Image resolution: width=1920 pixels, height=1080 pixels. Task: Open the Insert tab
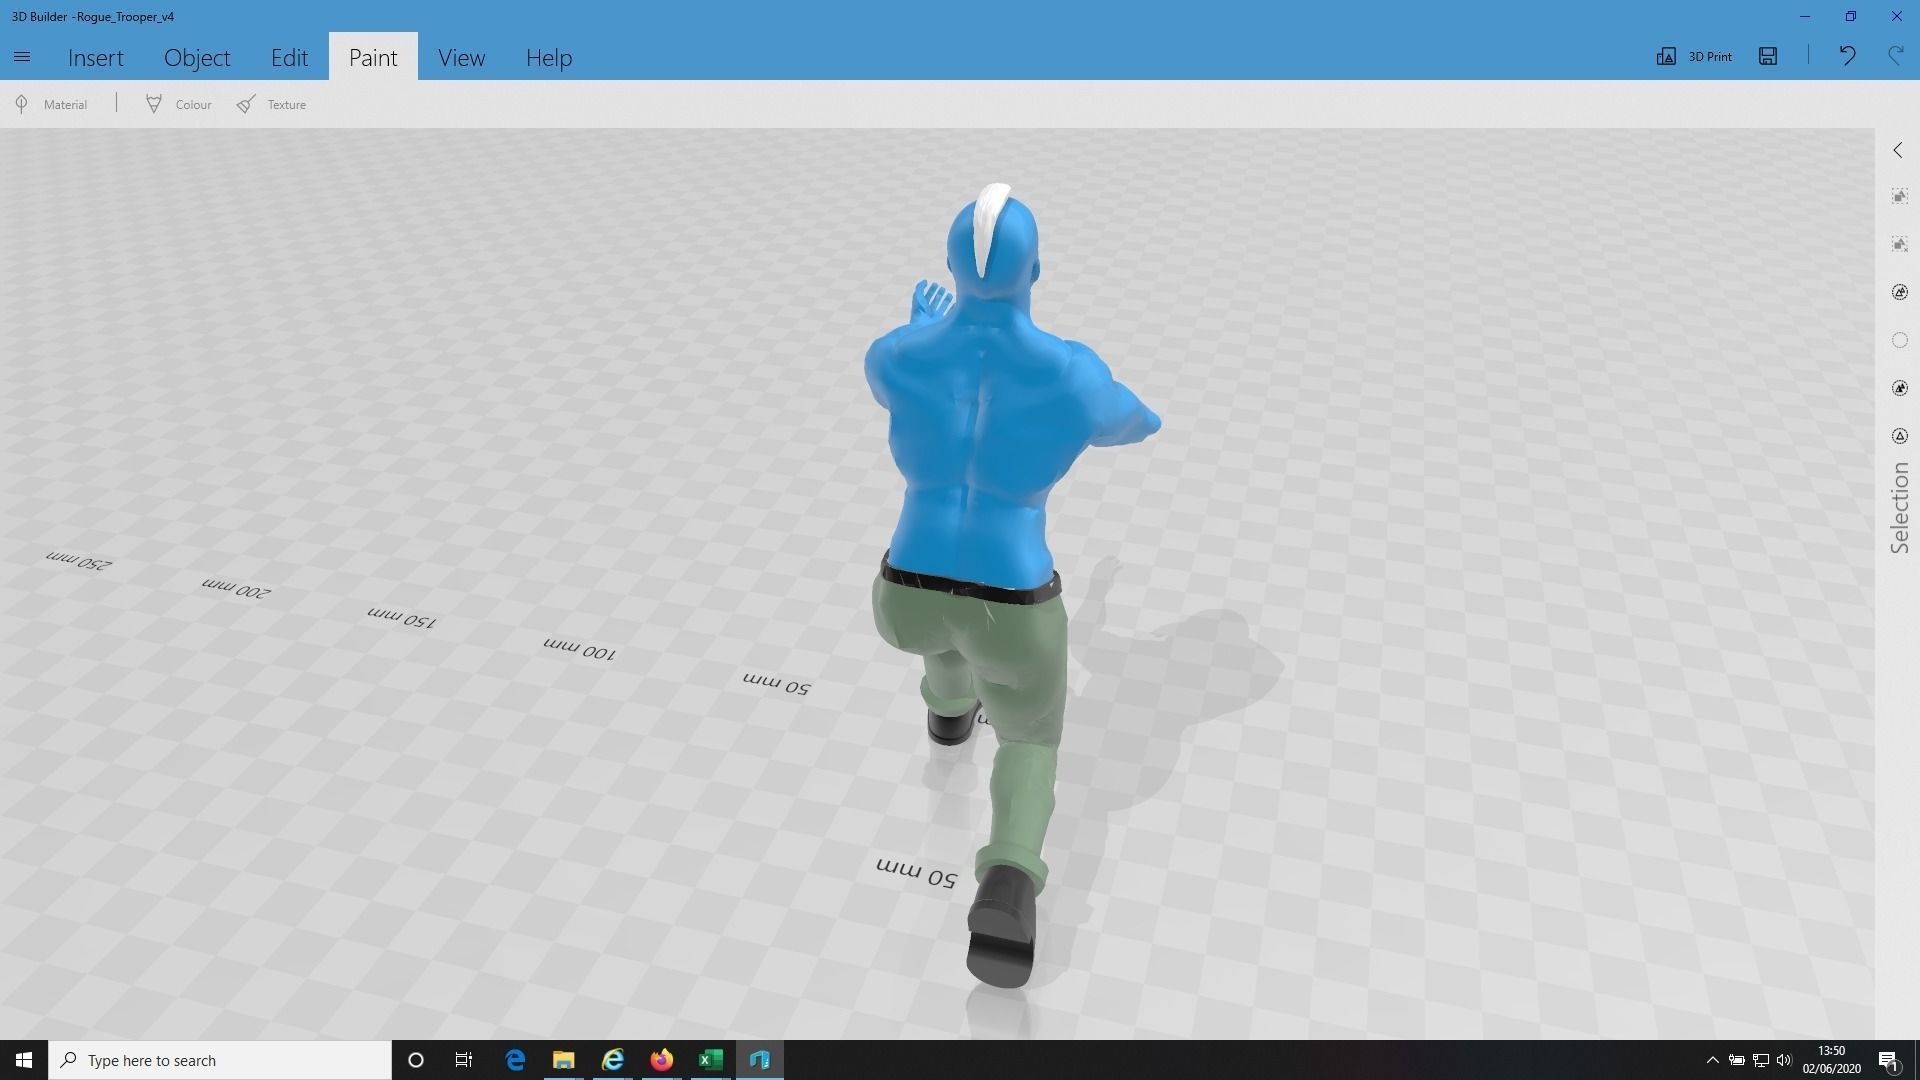(96, 58)
